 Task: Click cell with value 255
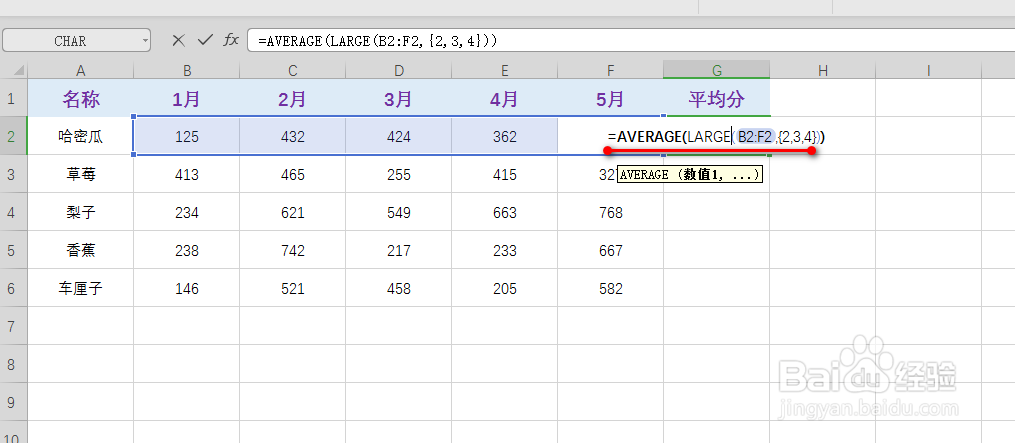click(398, 174)
